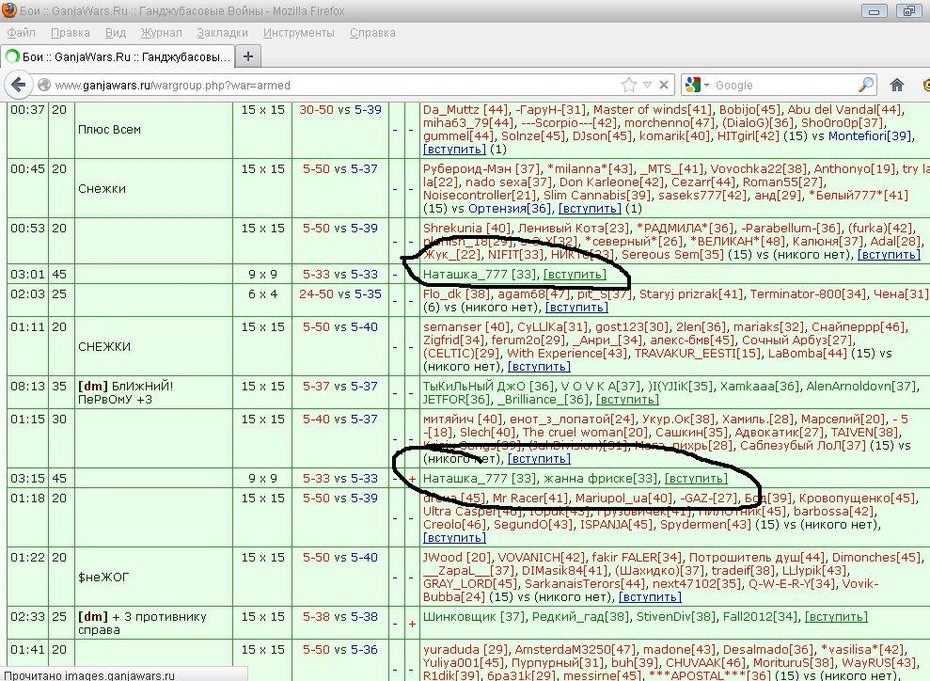The height and width of the screenshot is (681, 930).
Task: Click вступить link after Fall2012[34]
Action: point(836,616)
